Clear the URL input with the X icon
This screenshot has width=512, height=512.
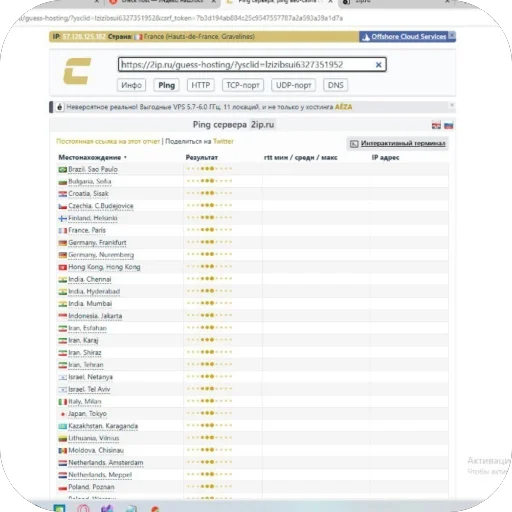click(x=378, y=65)
